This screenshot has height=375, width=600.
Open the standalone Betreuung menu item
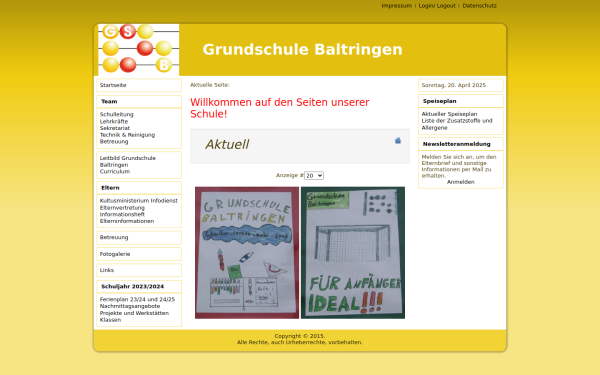pos(114,237)
